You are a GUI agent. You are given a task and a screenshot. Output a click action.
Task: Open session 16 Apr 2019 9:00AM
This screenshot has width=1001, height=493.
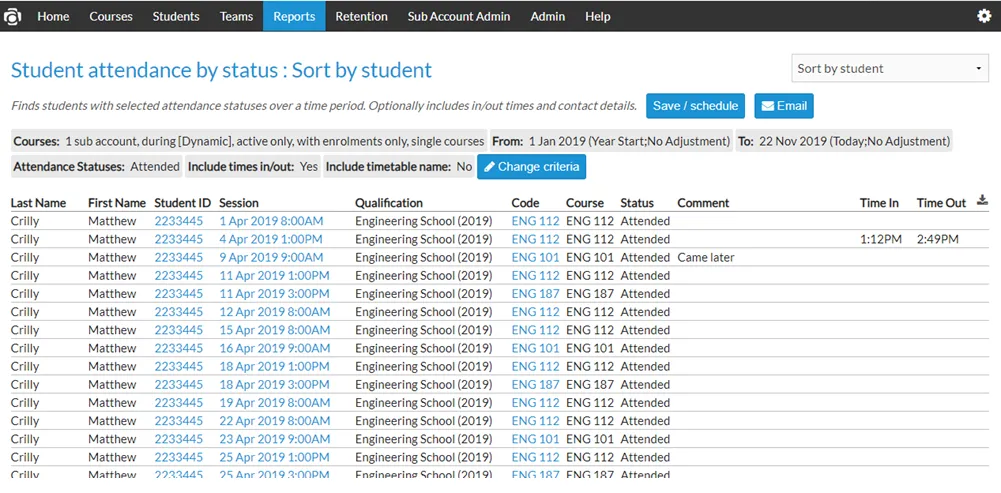pyautogui.click(x=275, y=349)
